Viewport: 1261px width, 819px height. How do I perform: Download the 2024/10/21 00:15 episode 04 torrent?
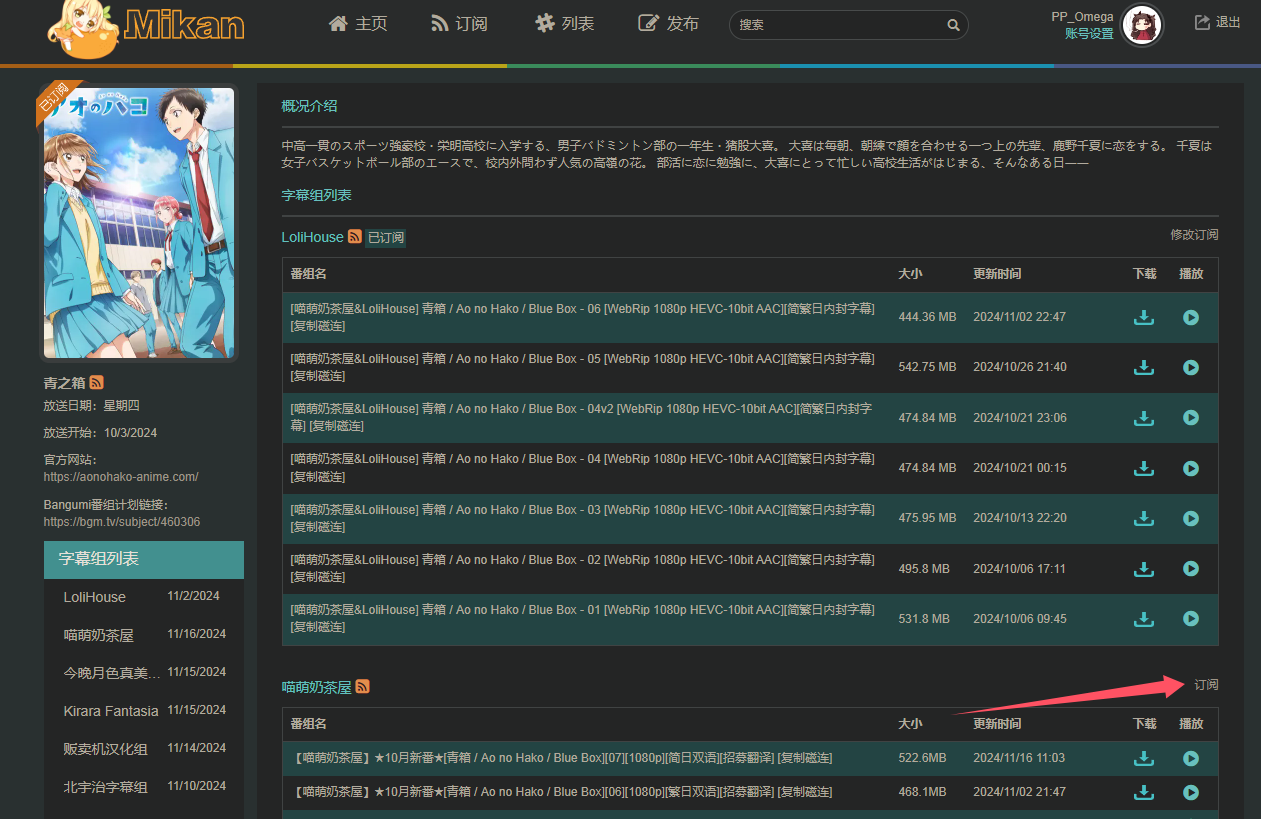(x=1144, y=468)
